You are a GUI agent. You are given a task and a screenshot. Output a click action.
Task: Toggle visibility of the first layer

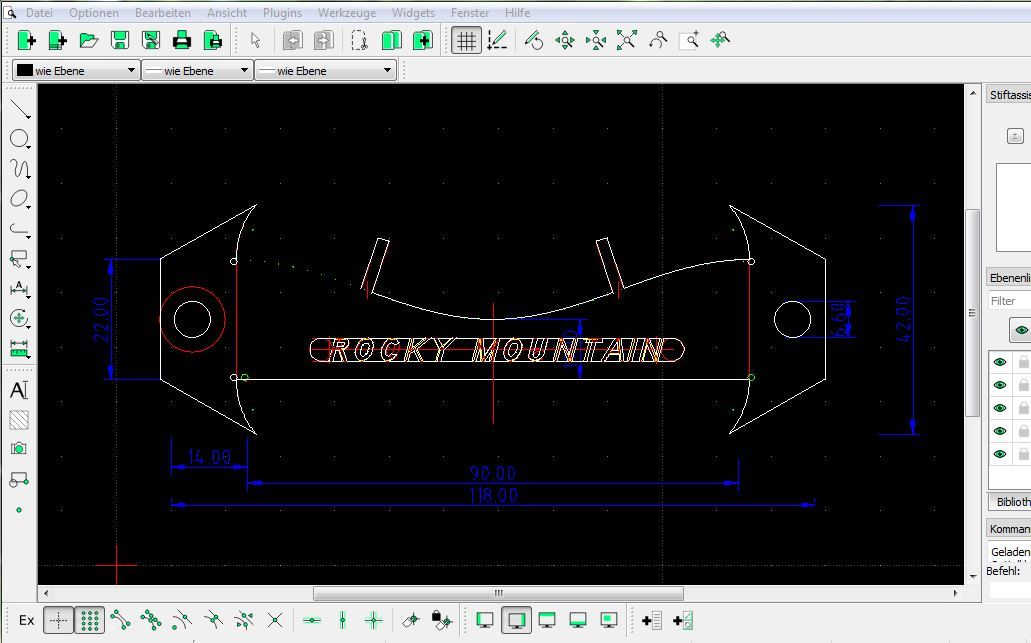click(x=999, y=362)
